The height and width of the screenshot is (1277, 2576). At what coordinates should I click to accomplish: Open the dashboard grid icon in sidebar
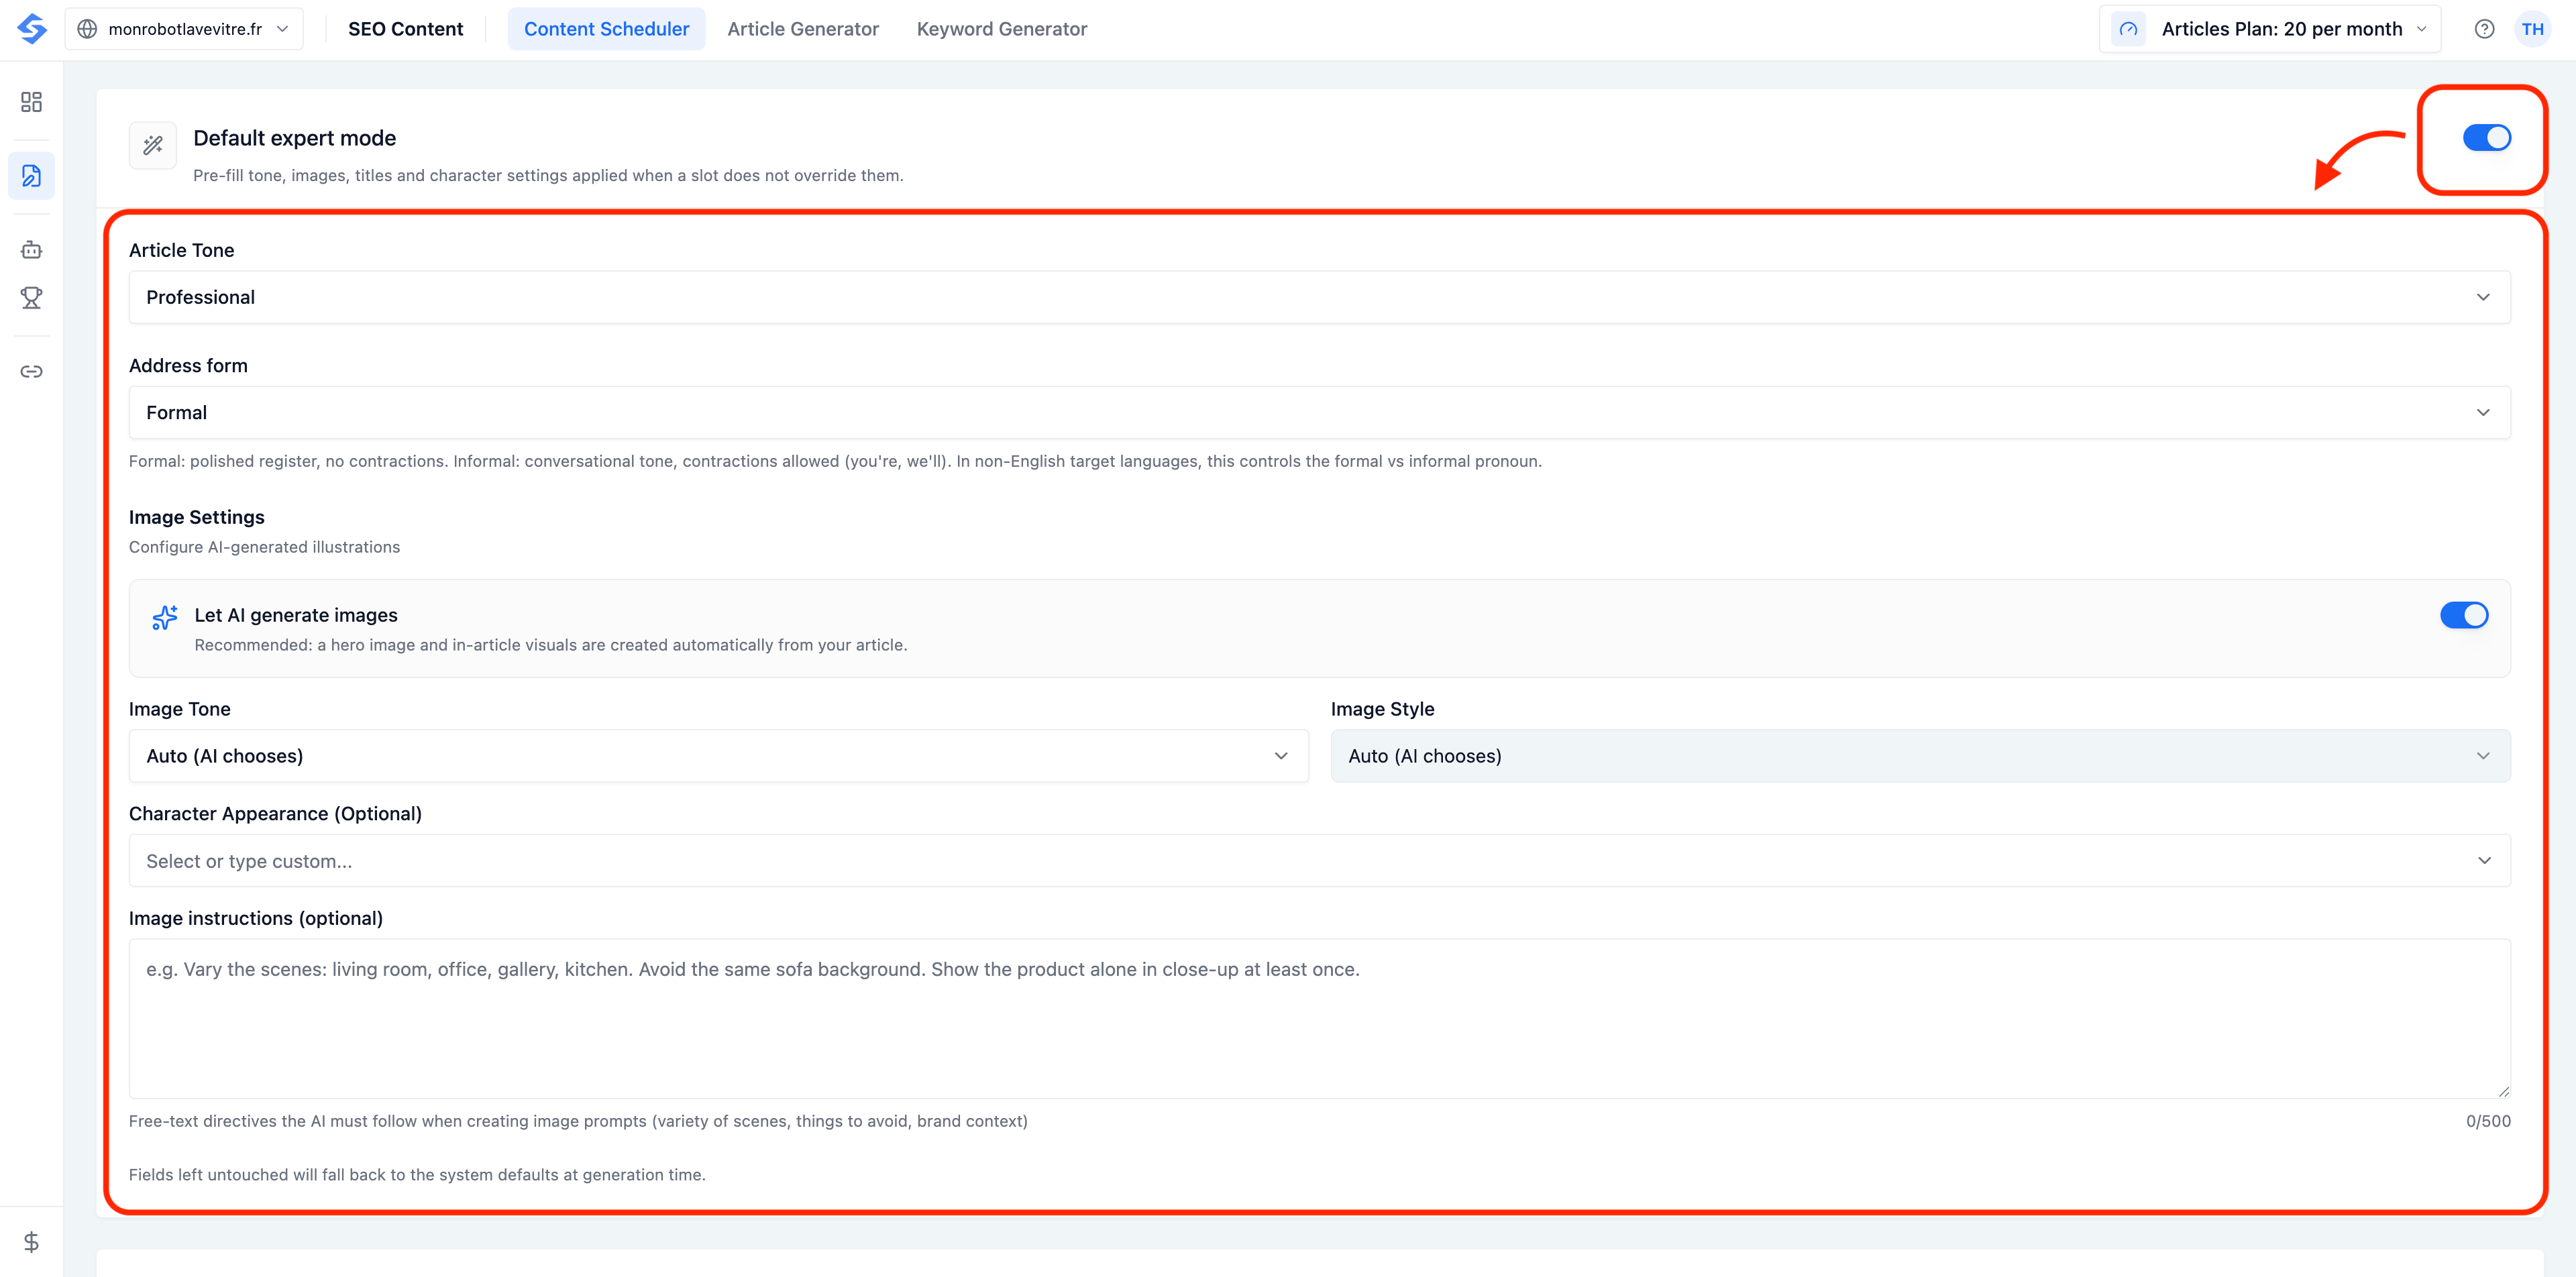(31, 102)
